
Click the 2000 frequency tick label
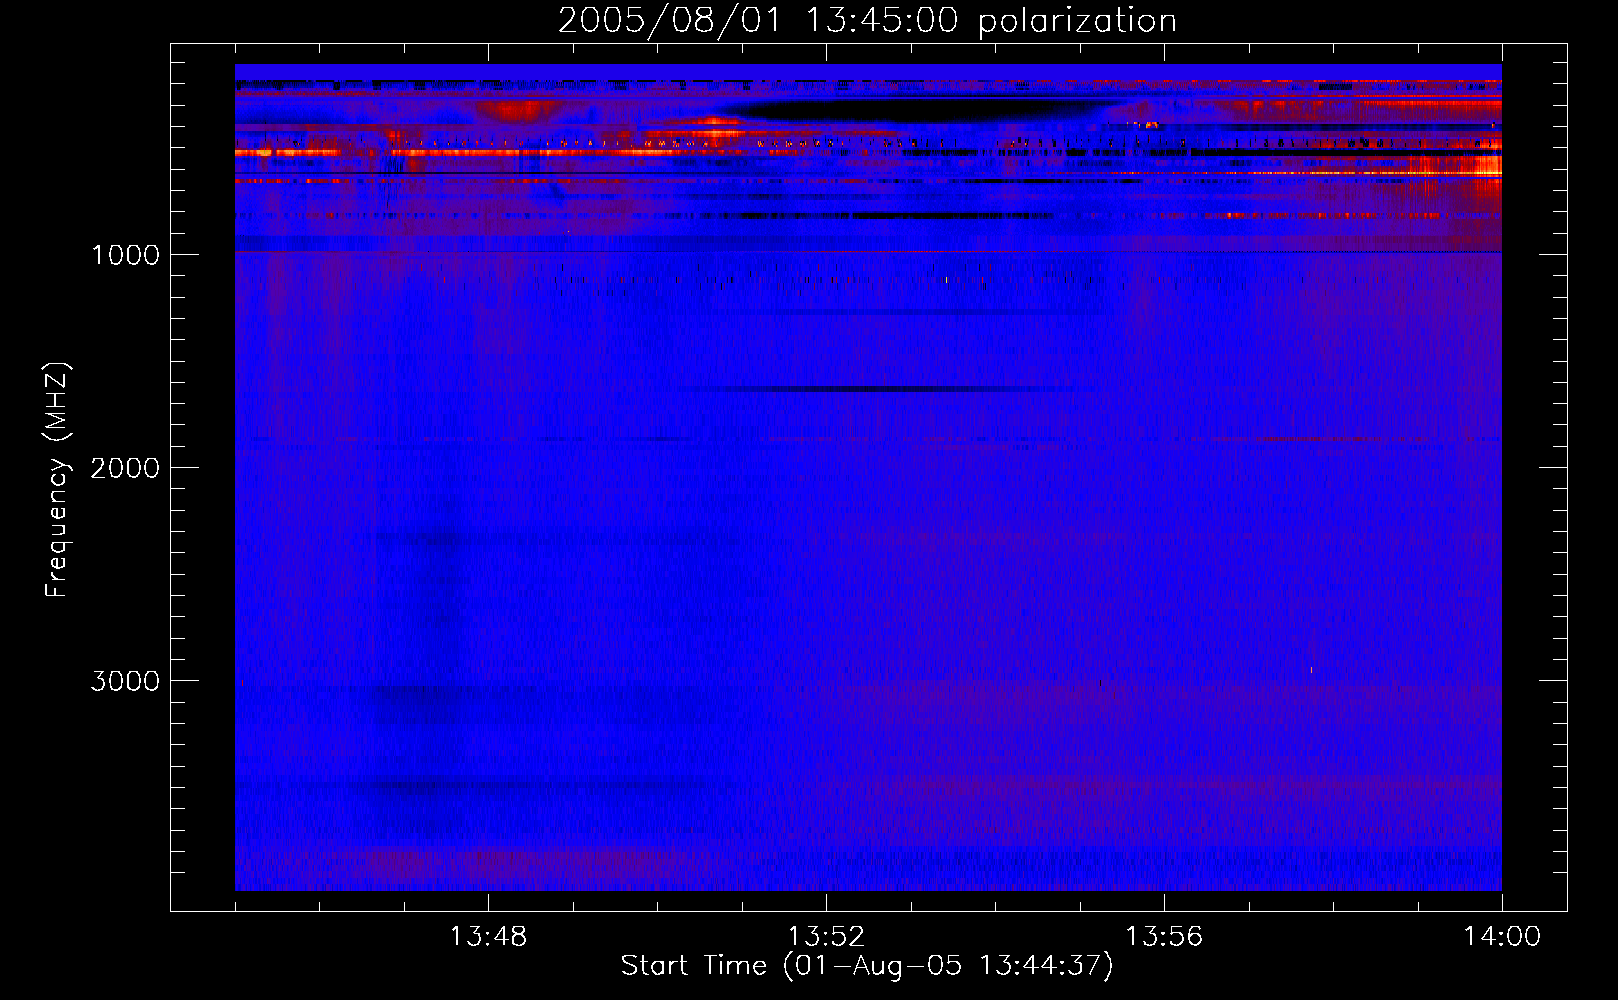(x=125, y=468)
